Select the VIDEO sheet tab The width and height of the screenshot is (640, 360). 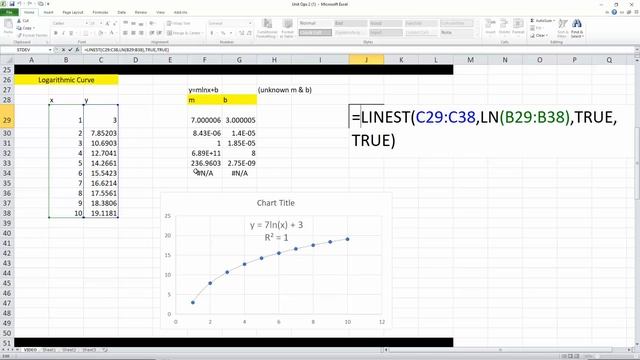(30, 350)
